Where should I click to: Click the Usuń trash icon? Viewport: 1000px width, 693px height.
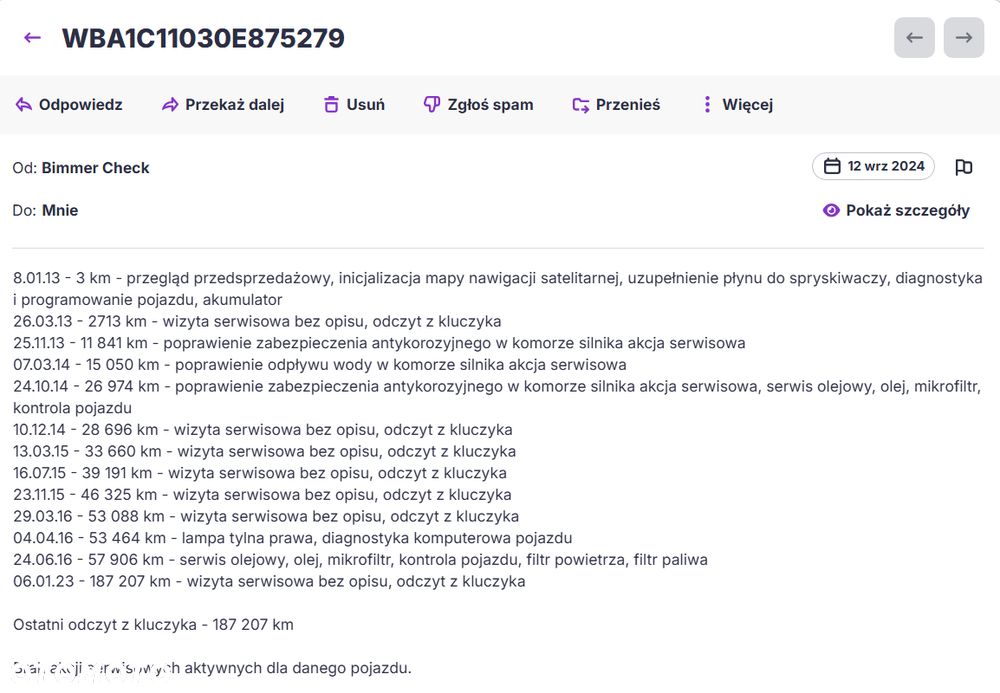pyautogui.click(x=331, y=105)
